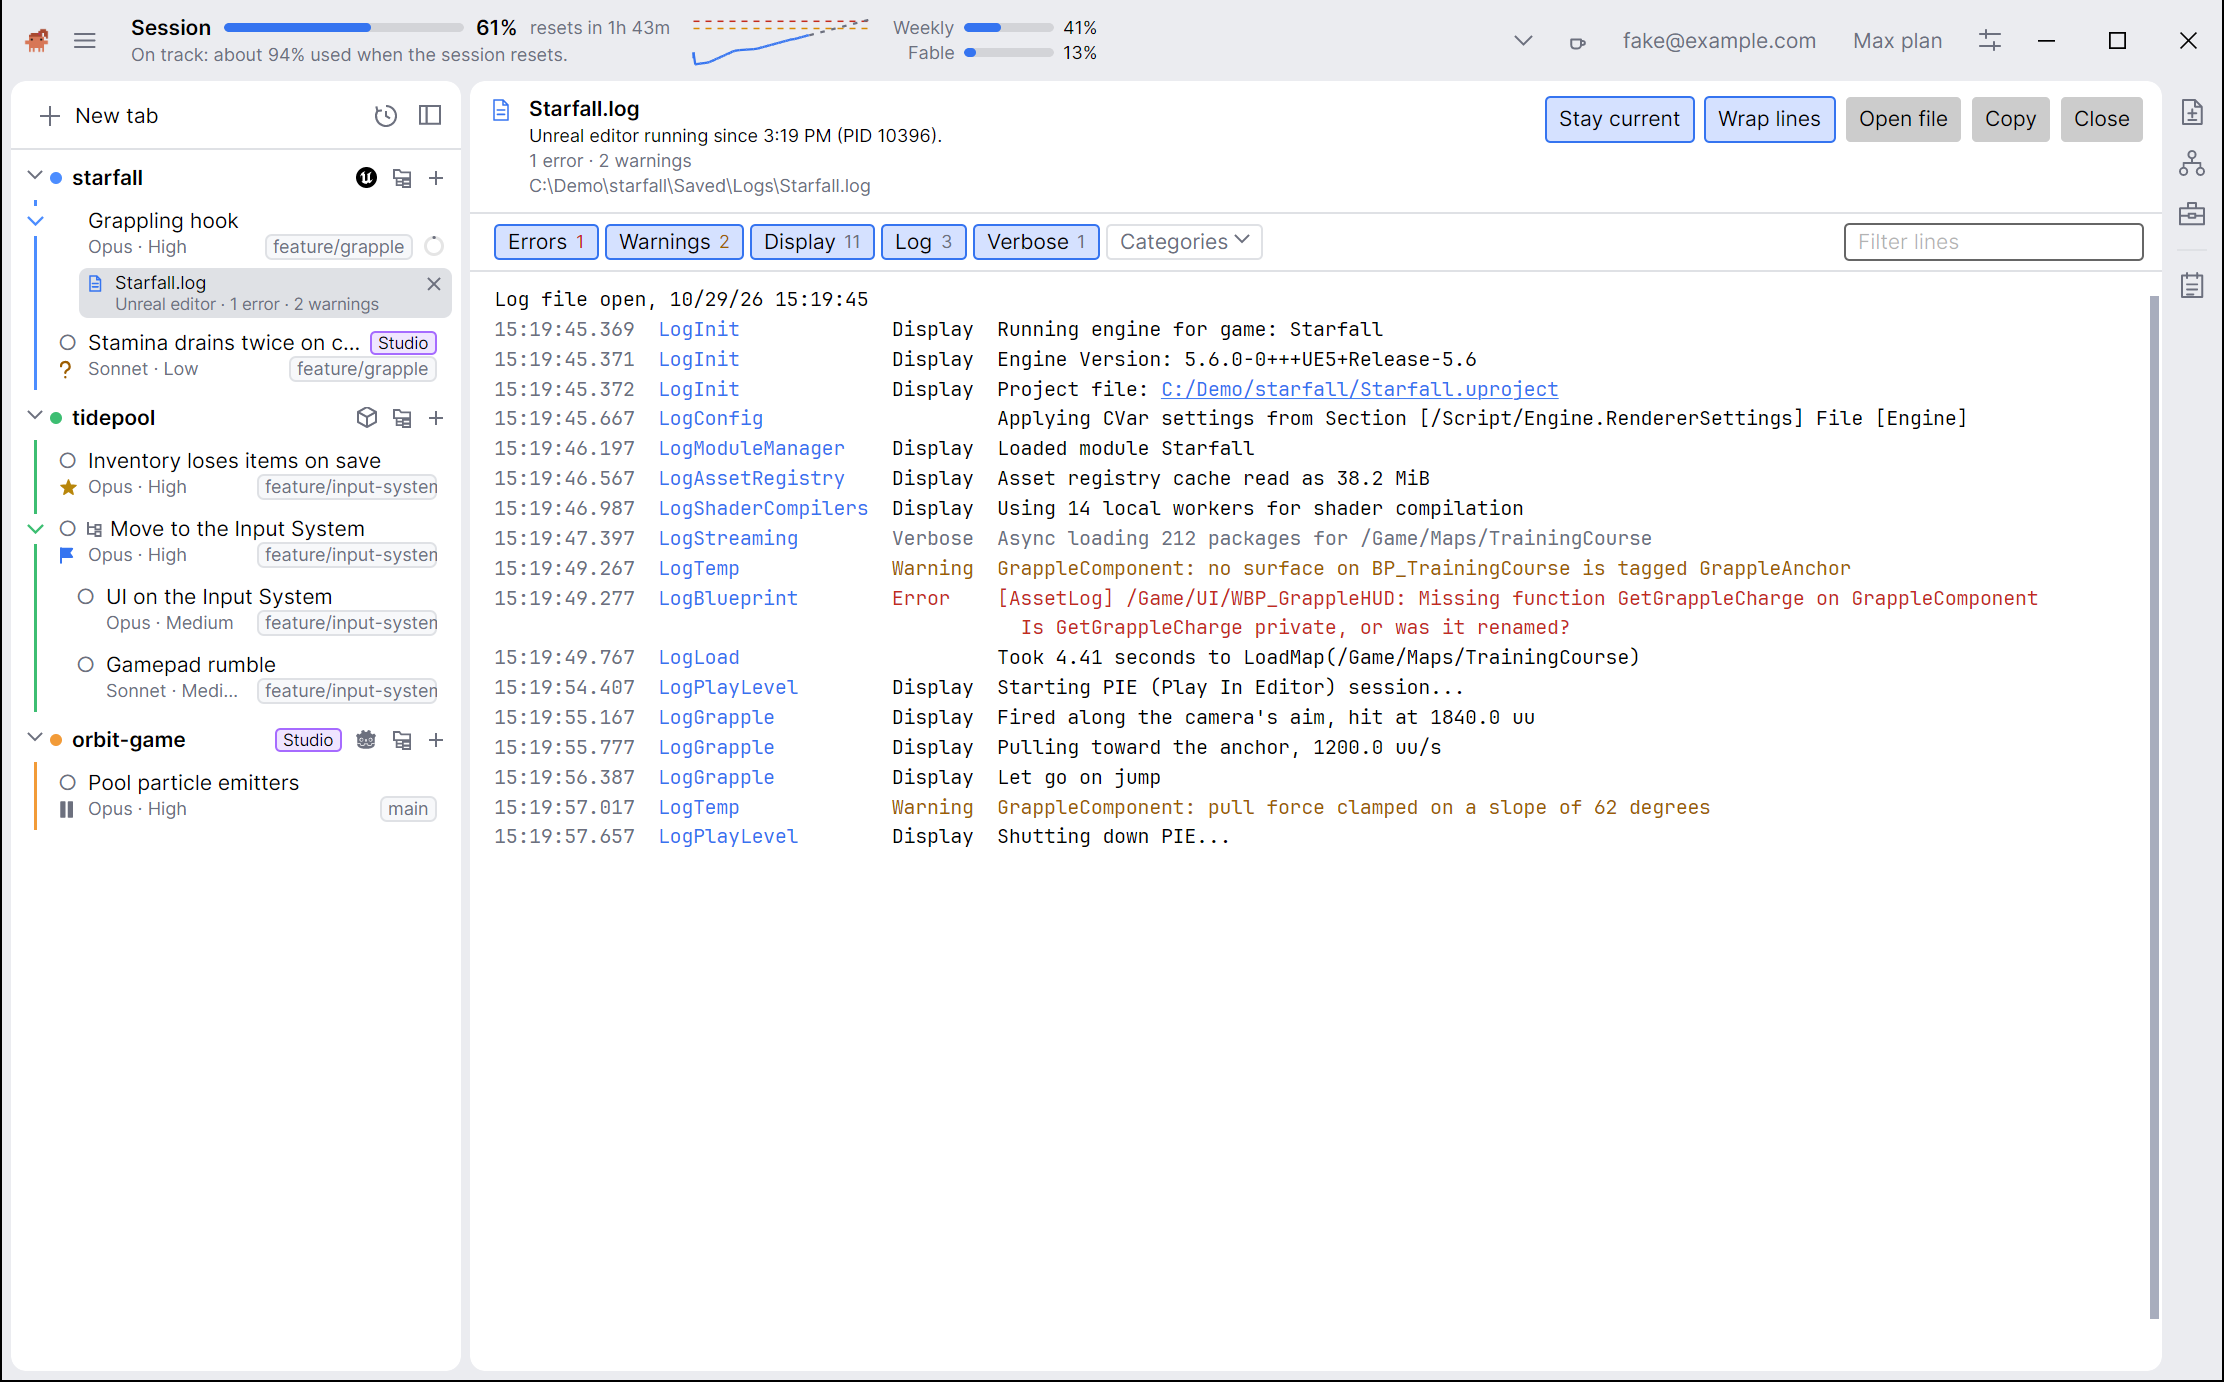This screenshot has height=1382, width=2224.
Task: Click the Open file button
Action: (x=1903, y=119)
